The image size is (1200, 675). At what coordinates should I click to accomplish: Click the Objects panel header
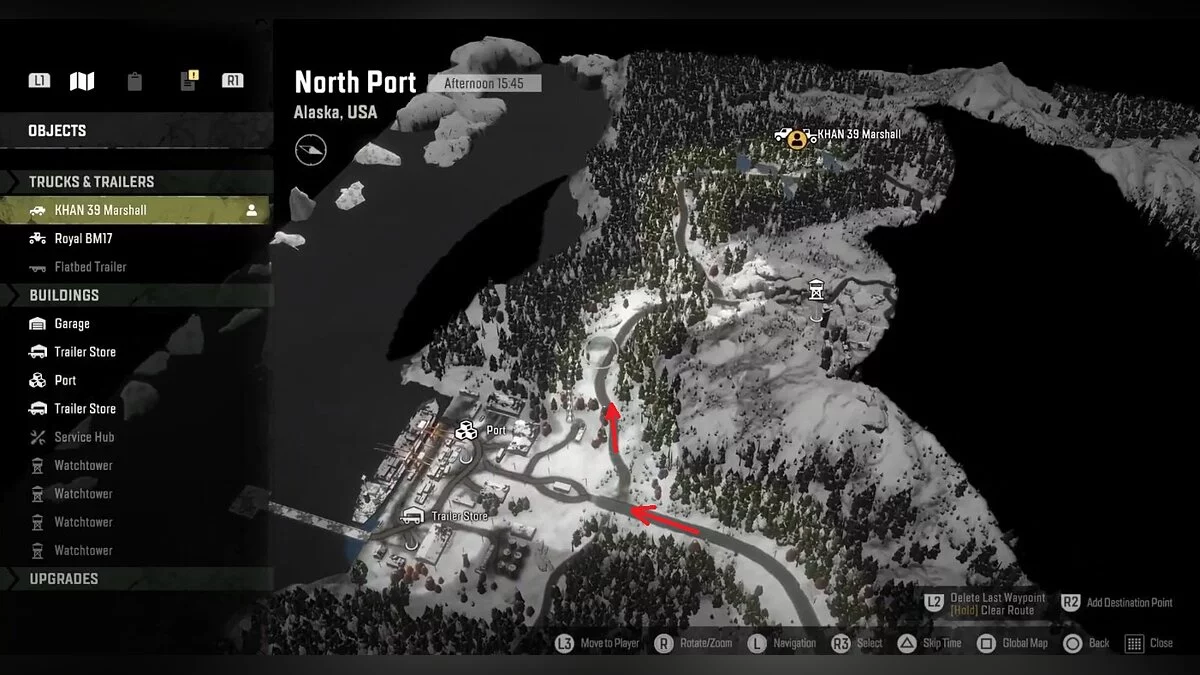[135, 130]
